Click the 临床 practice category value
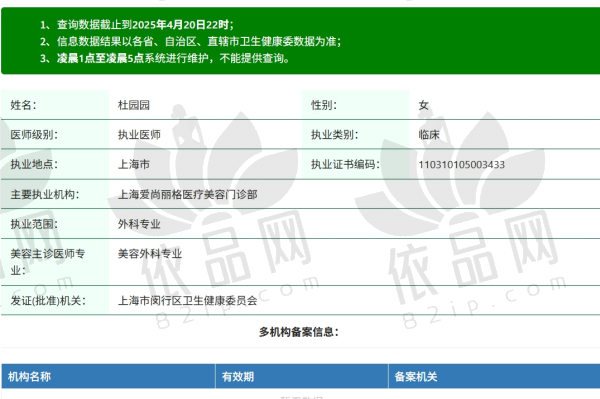The width and height of the screenshot is (600, 399). (429, 135)
